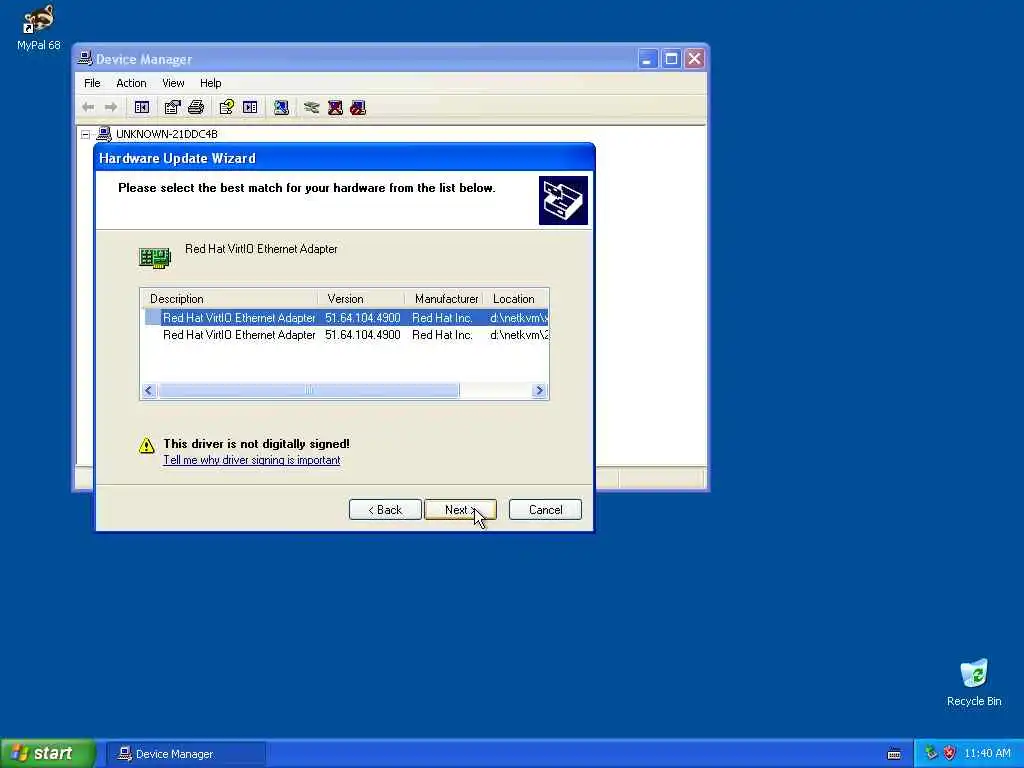Click the Disable device toolbar icon

pos(358,108)
